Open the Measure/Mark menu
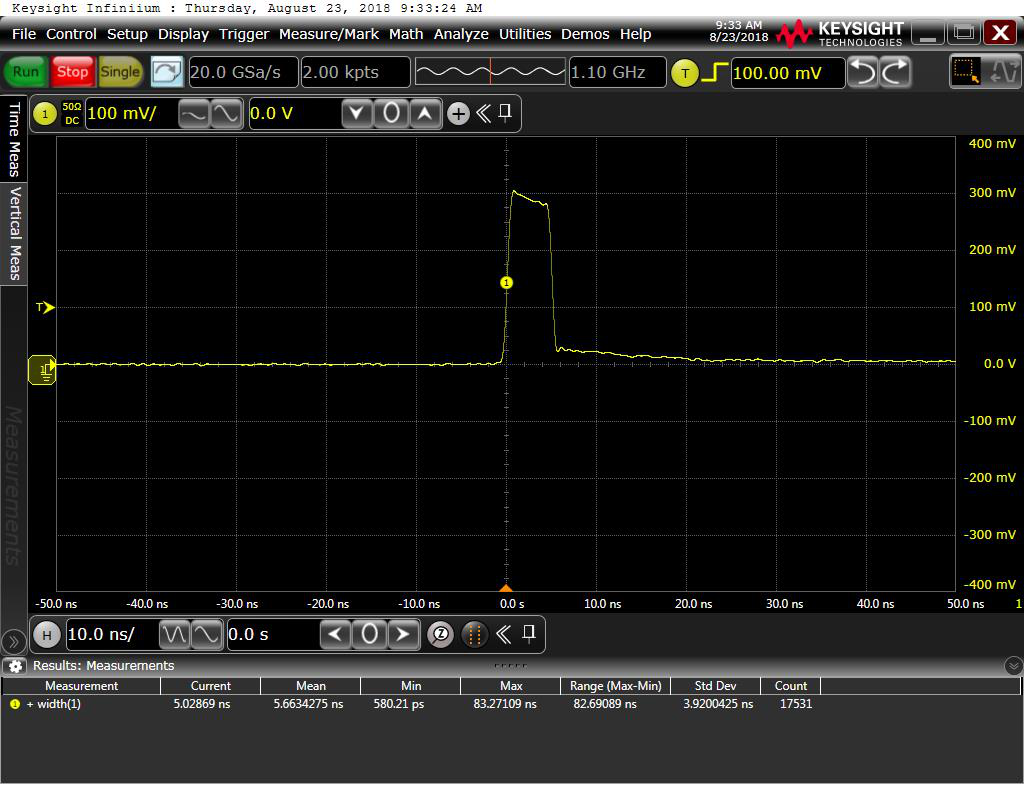 329,34
